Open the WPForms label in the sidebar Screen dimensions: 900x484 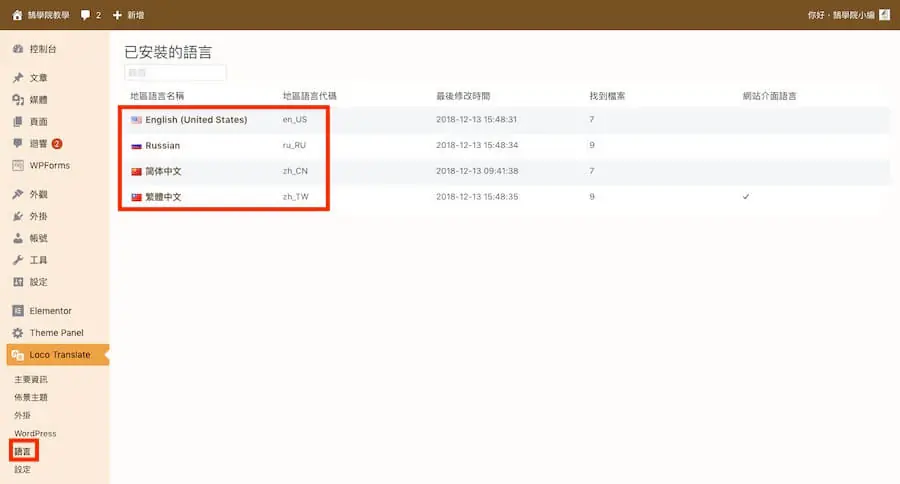(49, 165)
